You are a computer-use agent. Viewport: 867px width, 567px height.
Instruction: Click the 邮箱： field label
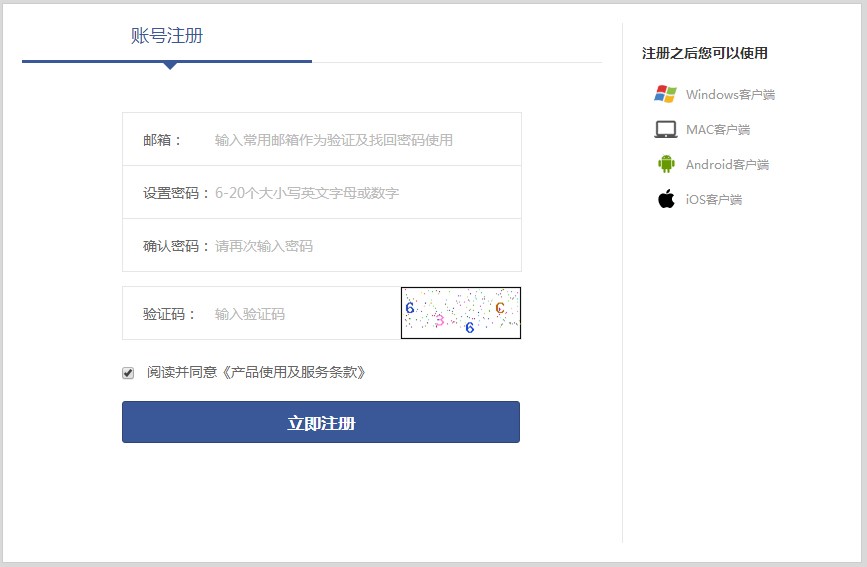click(164, 140)
